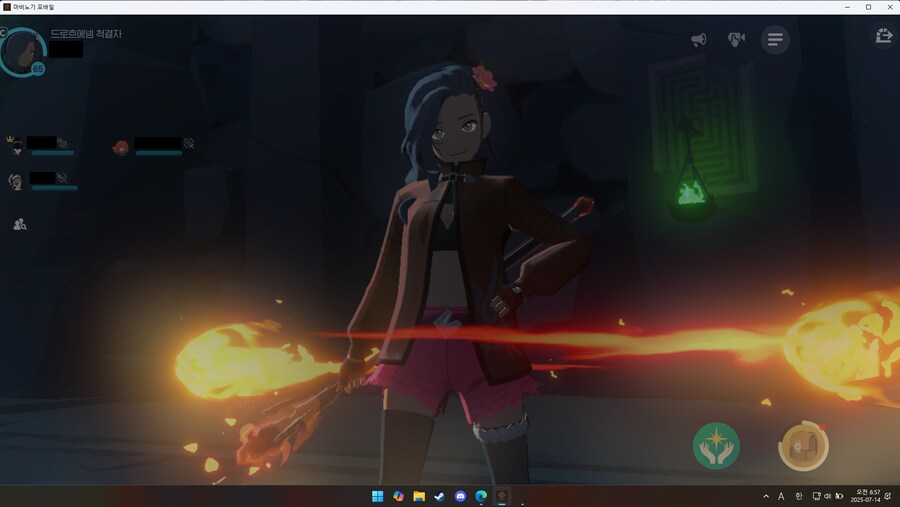The height and width of the screenshot is (507, 900).
Task: Activate the green hands star skill button
Action: (716, 446)
